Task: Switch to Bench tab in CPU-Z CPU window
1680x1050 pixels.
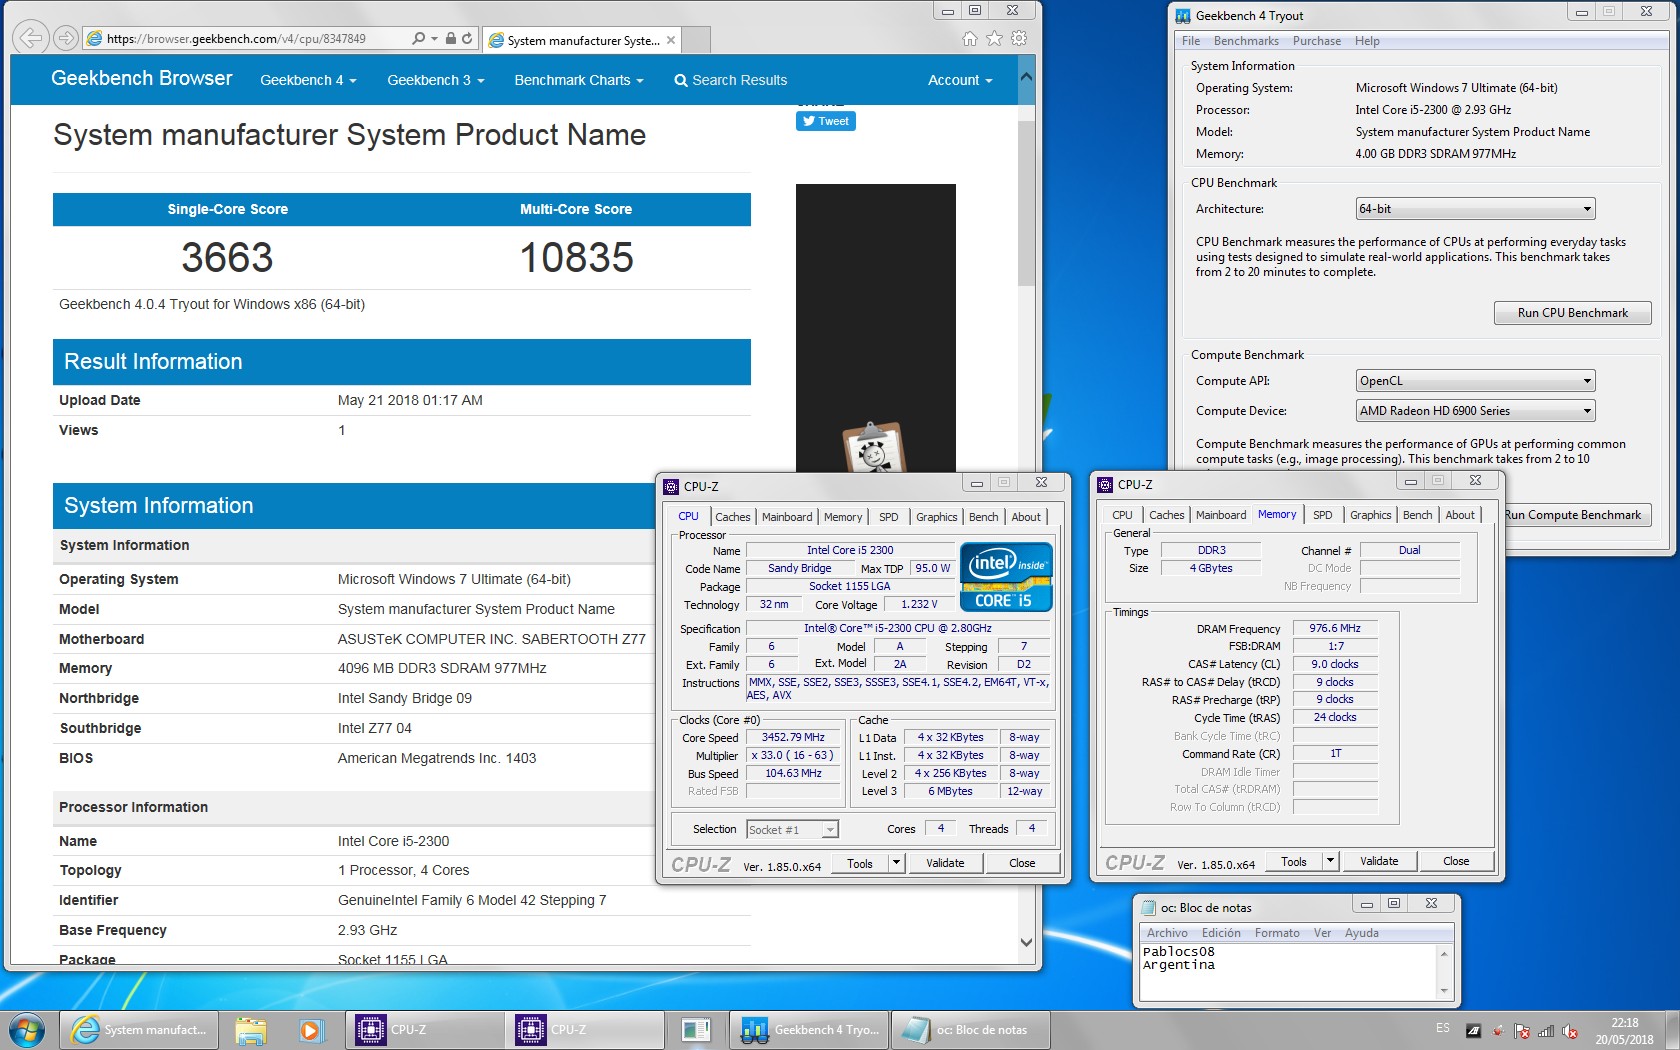Action: pyautogui.click(x=984, y=517)
